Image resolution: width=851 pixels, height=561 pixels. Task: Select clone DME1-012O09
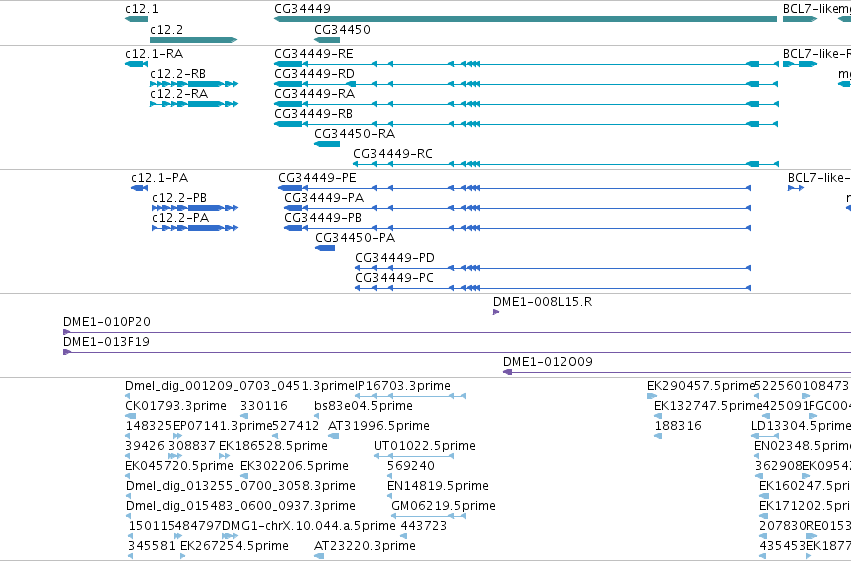(677, 372)
